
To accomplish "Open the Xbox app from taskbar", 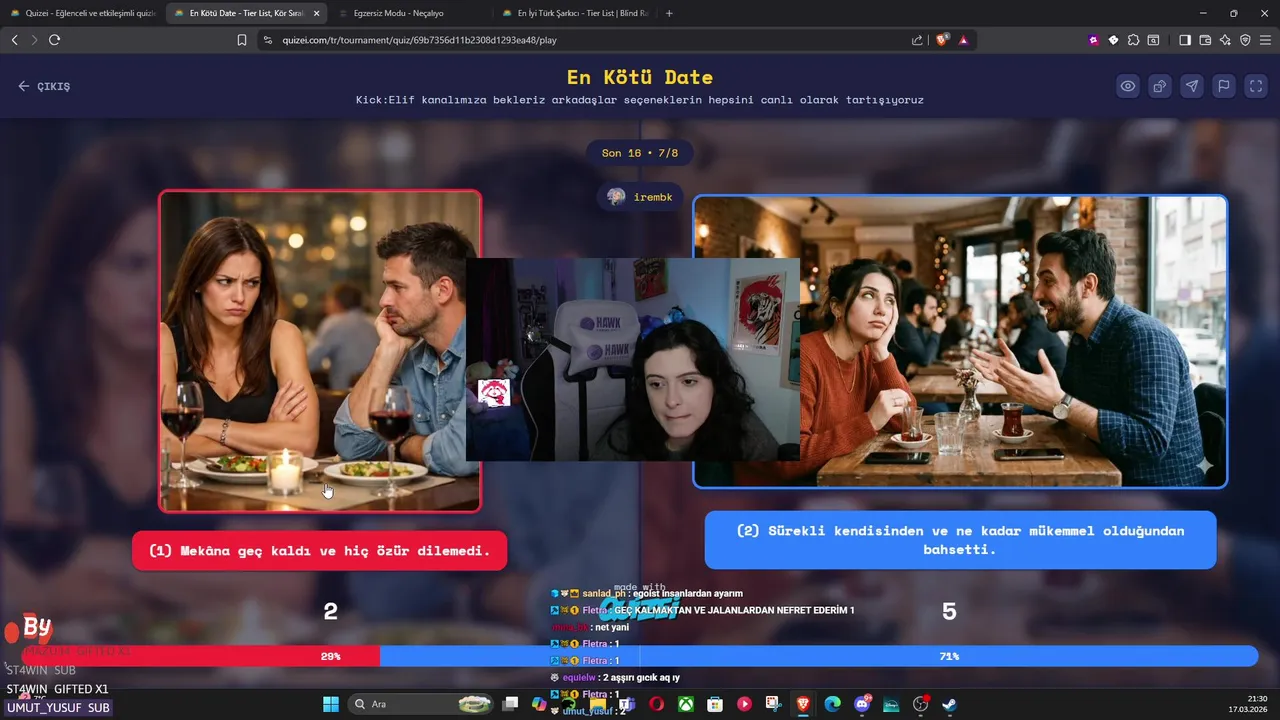I will (x=686, y=704).
